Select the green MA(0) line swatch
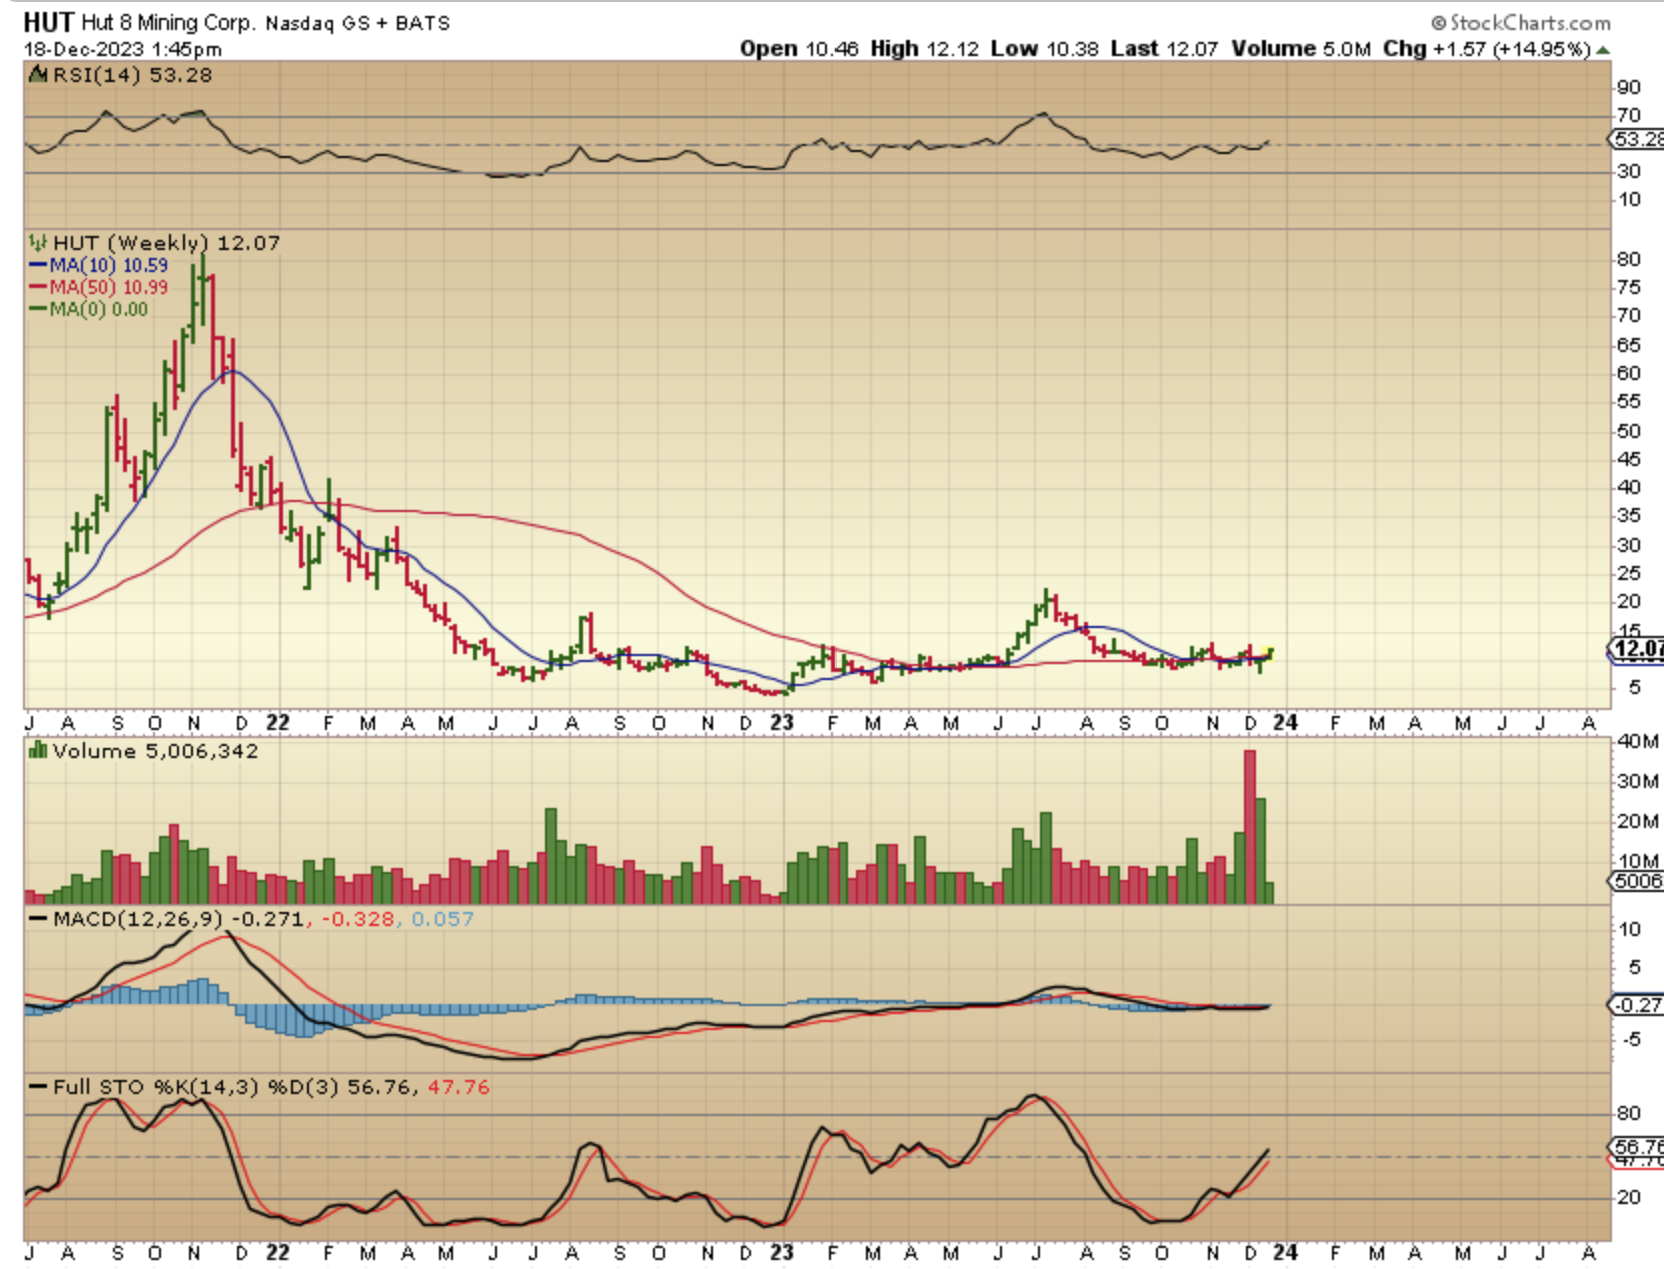Image resolution: width=1665 pixels, height=1269 pixels. click(38, 309)
